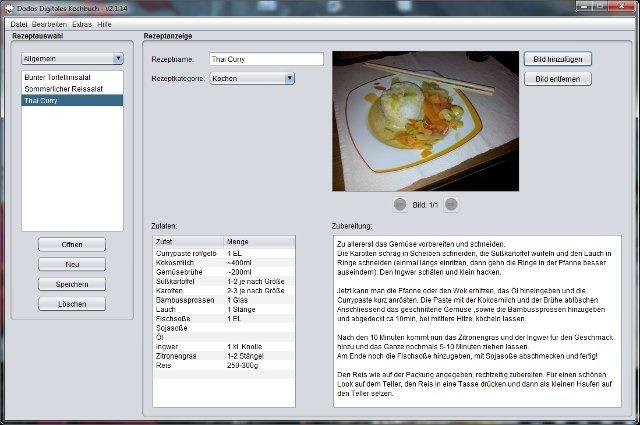Select the Gemüsebrühe ingredient cell
The width and height of the screenshot is (640, 425).
pos(189,272)
